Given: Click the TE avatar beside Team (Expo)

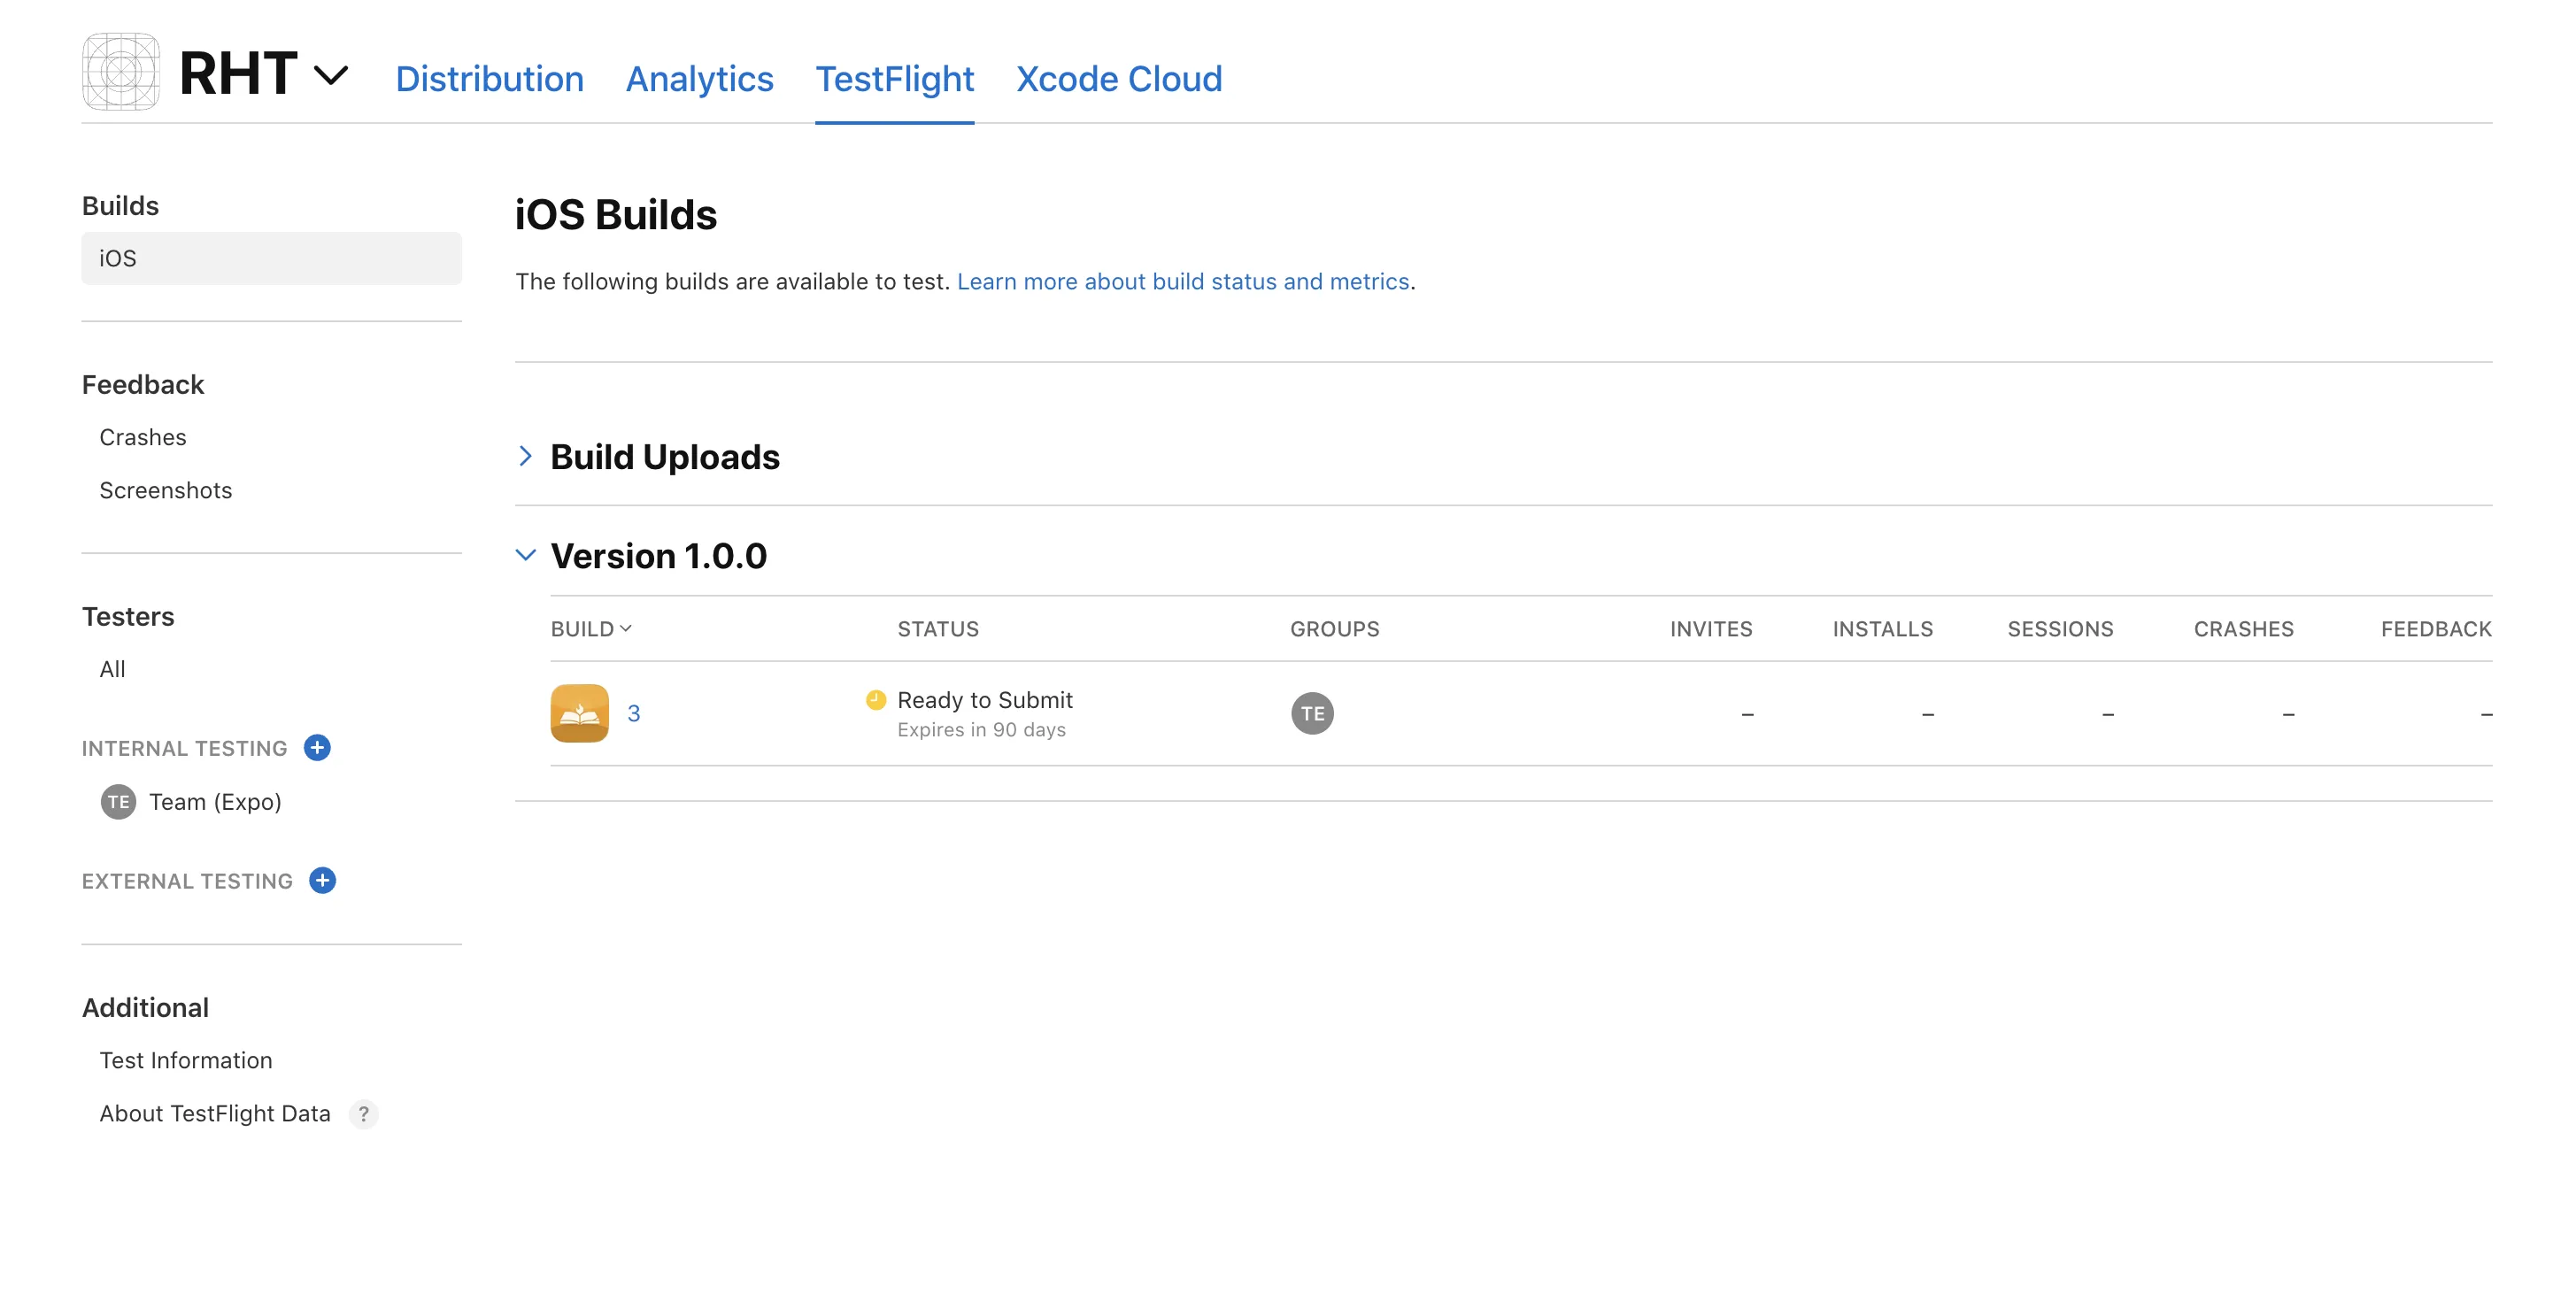Looking at the screenshot, I should coord(118,802).
